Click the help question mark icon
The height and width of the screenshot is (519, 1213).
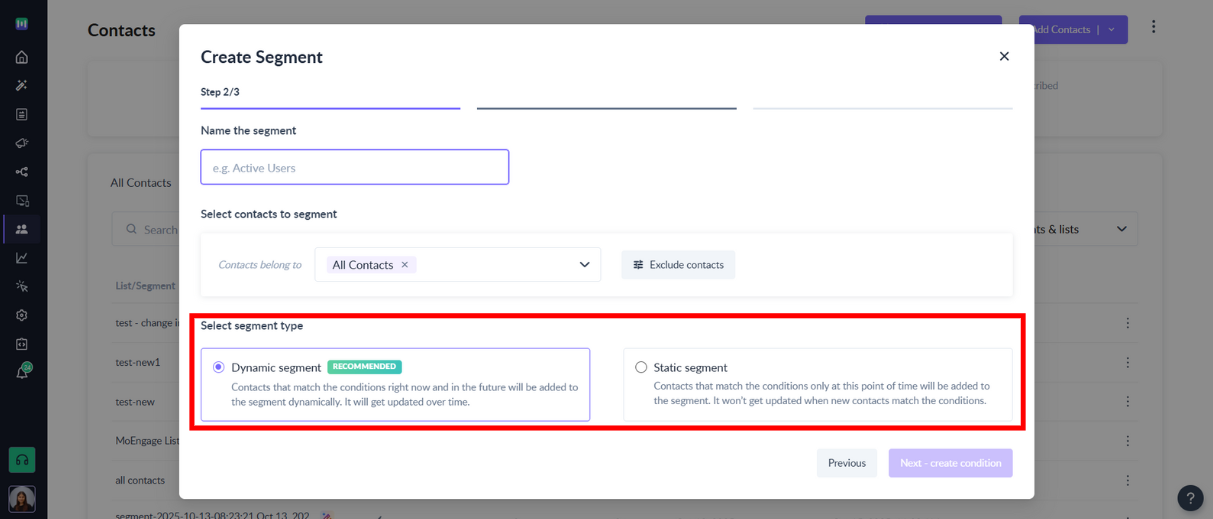(x=1190, y=498)
